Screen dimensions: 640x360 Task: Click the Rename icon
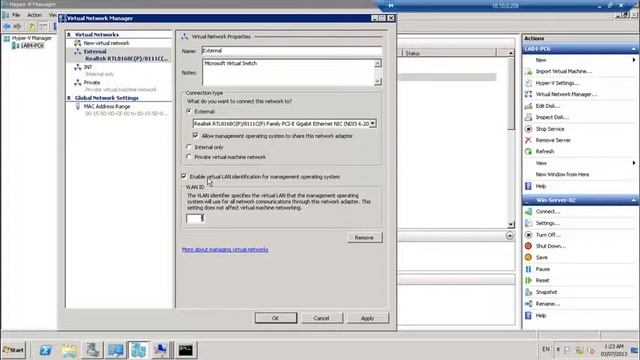coord(528,304)
